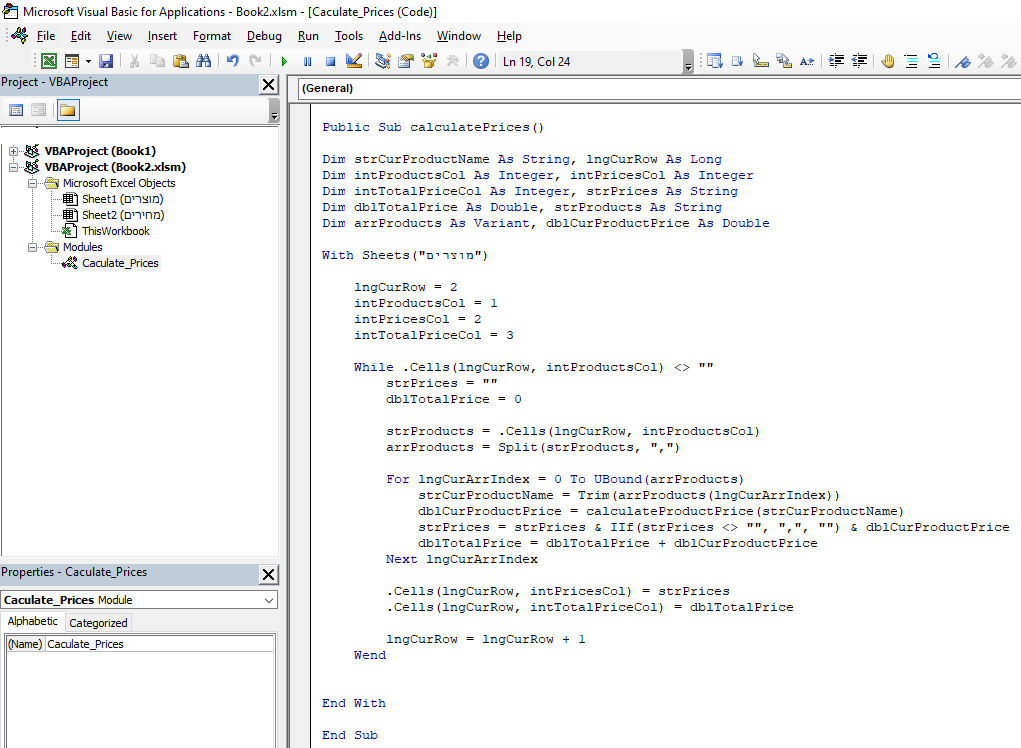The width and height of the screenshot is (1021, 748).
Task: Close the Properties panel
Action: tap(268, 574)
